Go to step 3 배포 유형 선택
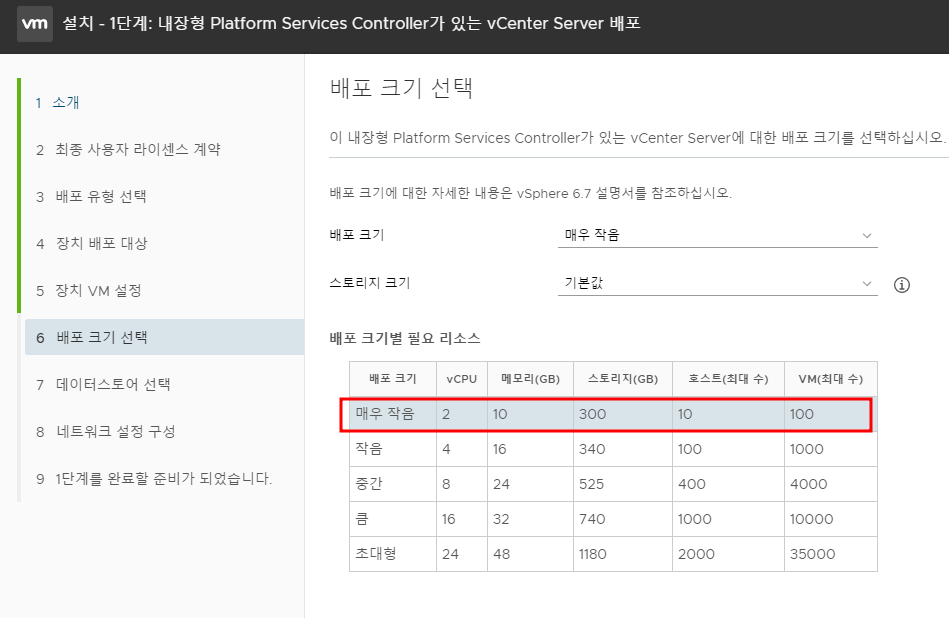 91,196
